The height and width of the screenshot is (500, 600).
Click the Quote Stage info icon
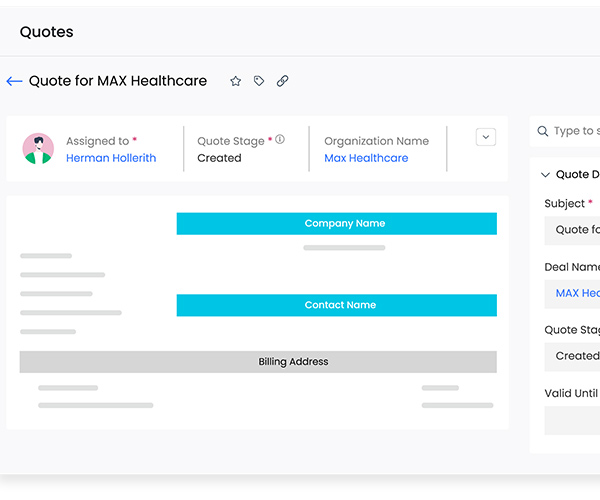point(280,140)
